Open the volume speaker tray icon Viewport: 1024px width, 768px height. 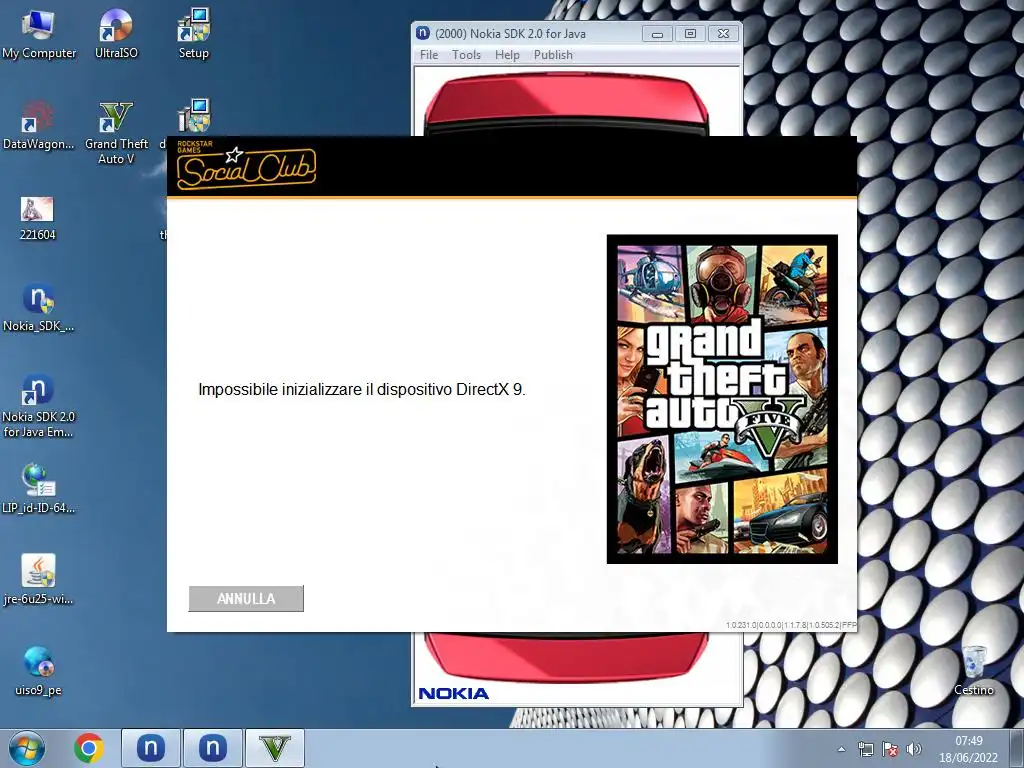(914, 749)
